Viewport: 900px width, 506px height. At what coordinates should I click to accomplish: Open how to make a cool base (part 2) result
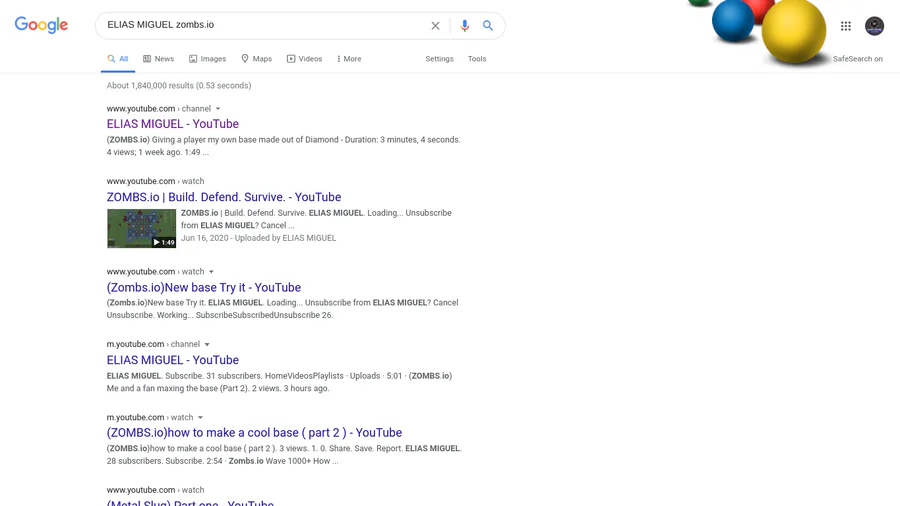[x=254, y=433]
